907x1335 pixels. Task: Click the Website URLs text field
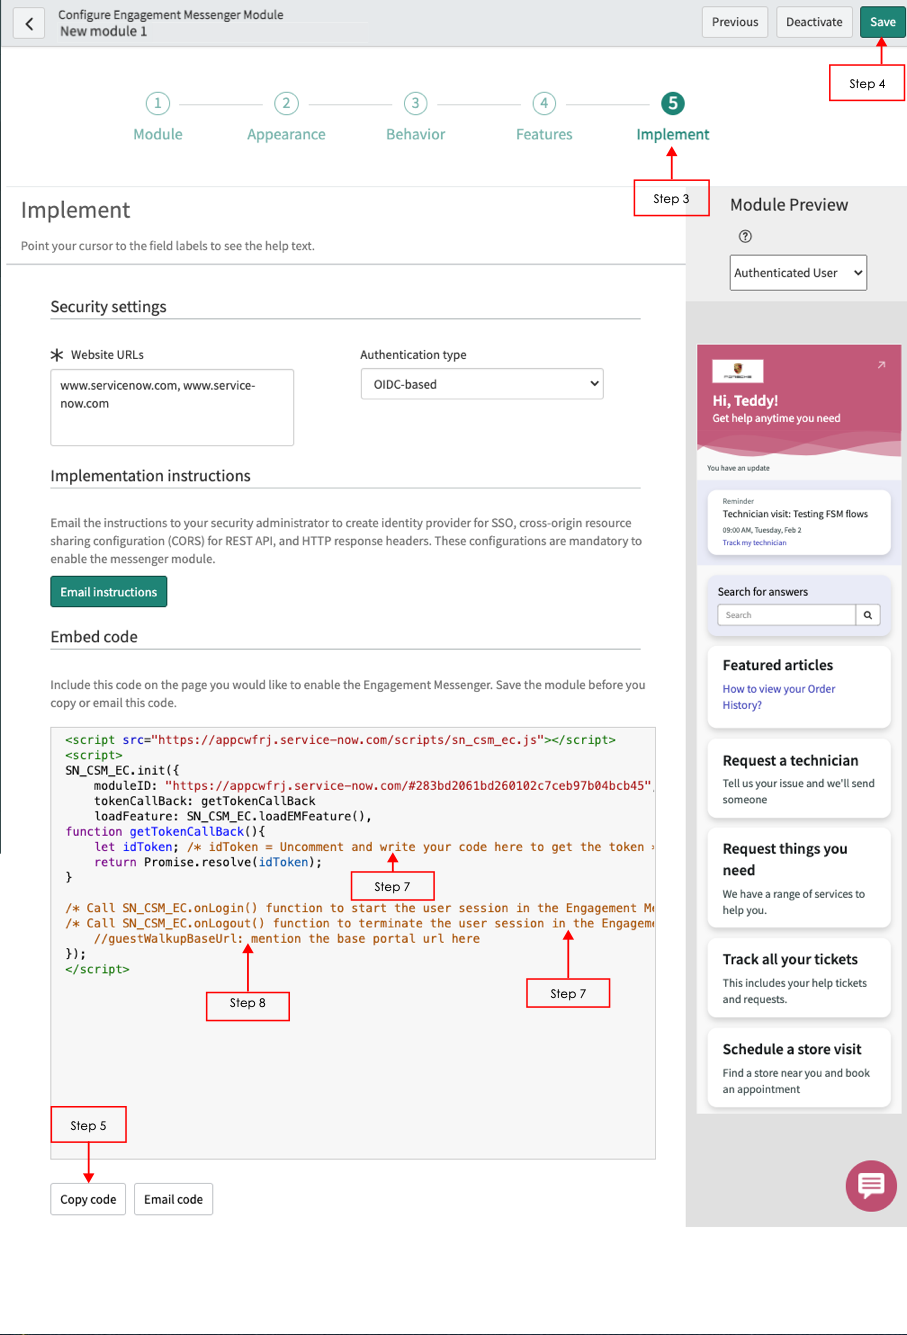(172, 407)
